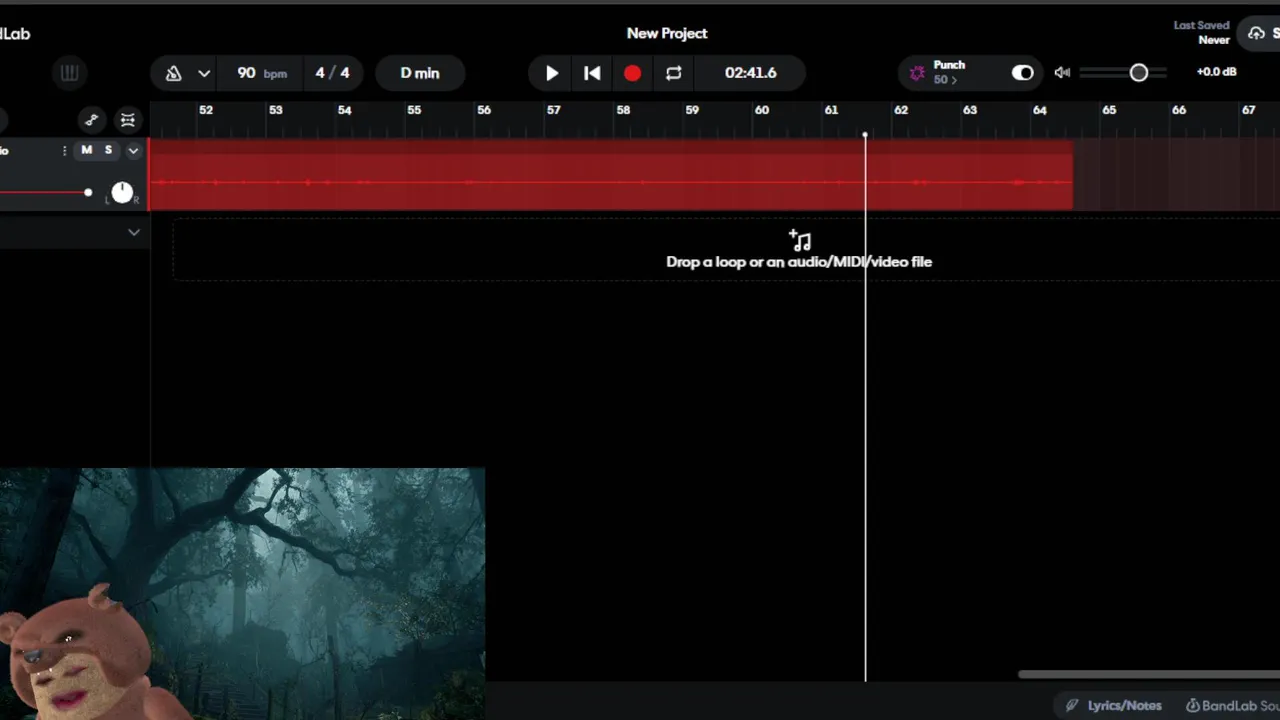Click the red Record button

632,73
